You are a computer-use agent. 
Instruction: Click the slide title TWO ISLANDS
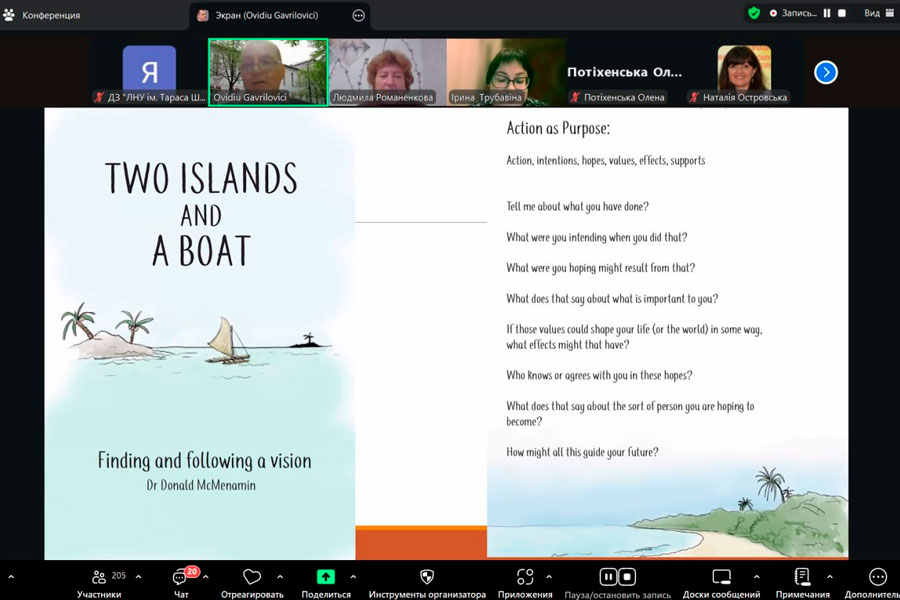click(x=201, y=178)
